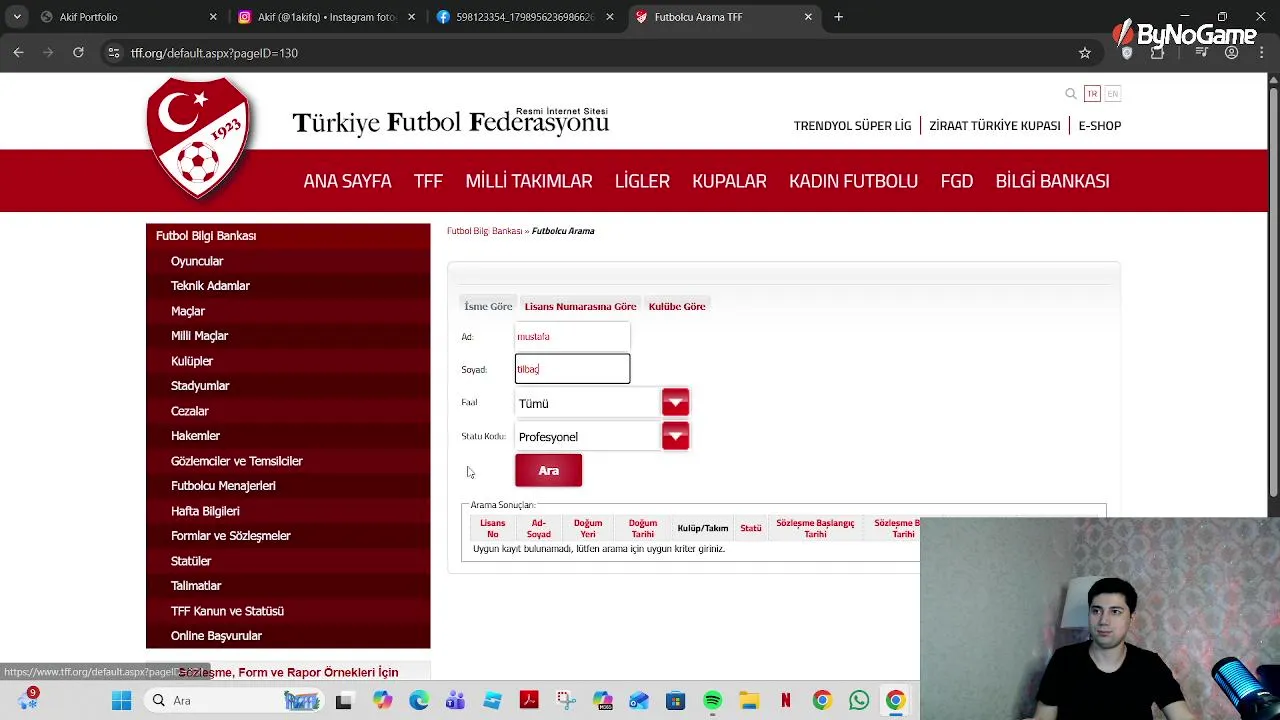The image size is (1280, 720).
Task: Reload the TFF page
Action: pos(78,53)
